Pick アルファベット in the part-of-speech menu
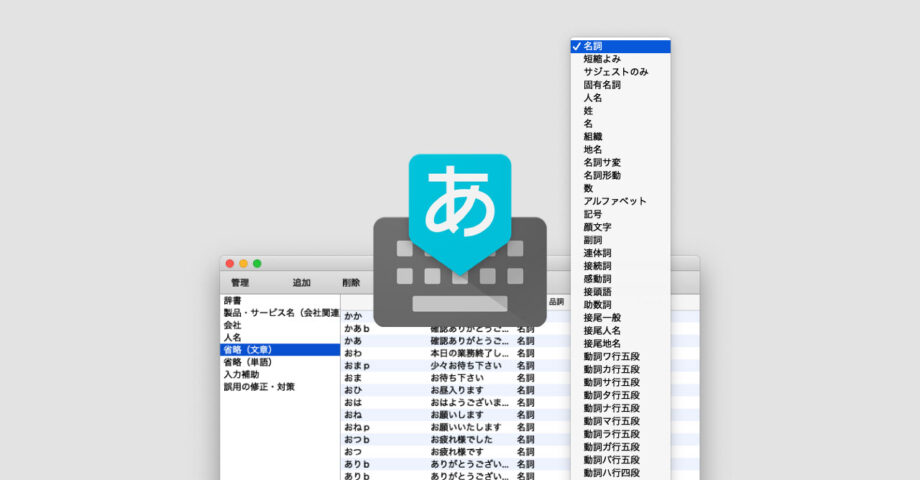 pos(615,201)
